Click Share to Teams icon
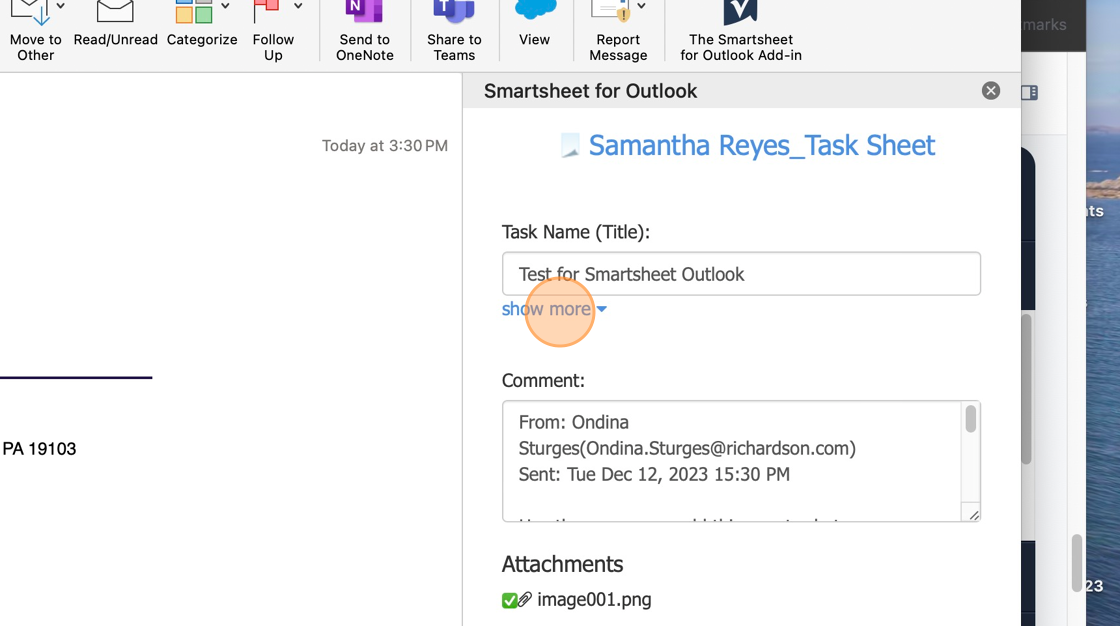Viewport: 1120px width, 626px height. coord(454,11)
